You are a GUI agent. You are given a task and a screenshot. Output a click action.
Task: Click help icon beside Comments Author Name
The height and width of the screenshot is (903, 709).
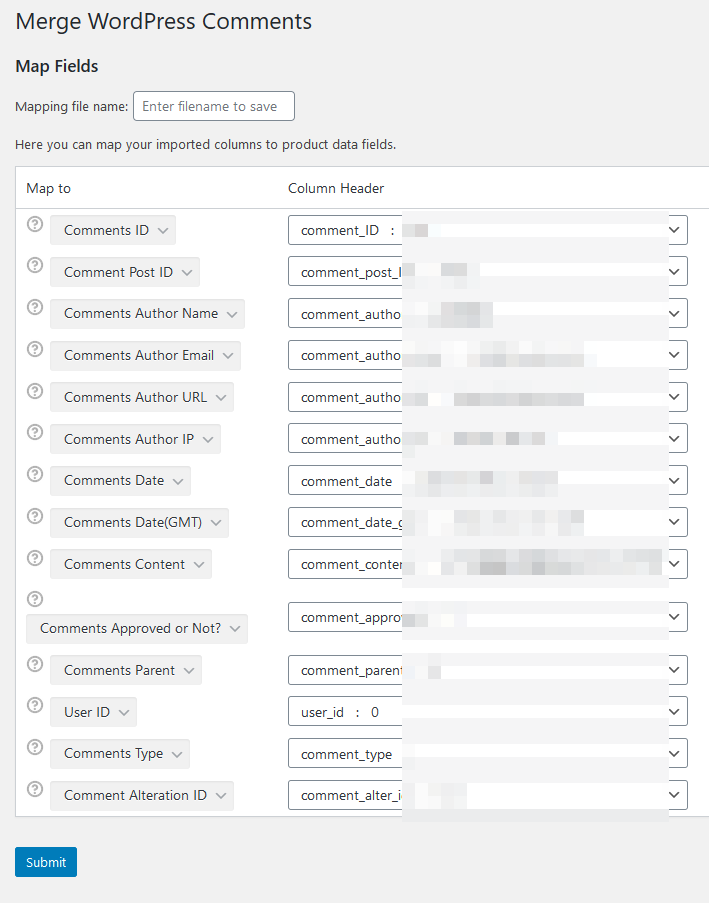click(x=35, y=307)
